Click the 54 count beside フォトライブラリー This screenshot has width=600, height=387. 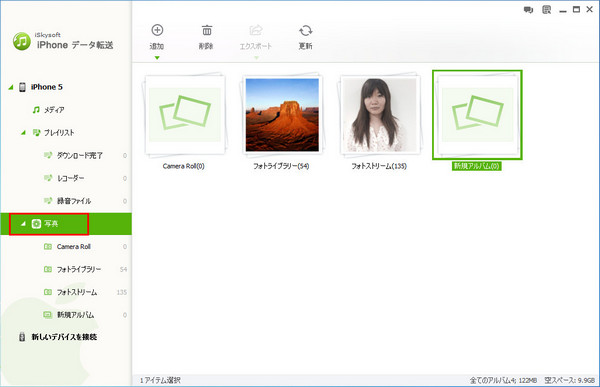click(x=123, y=269)
